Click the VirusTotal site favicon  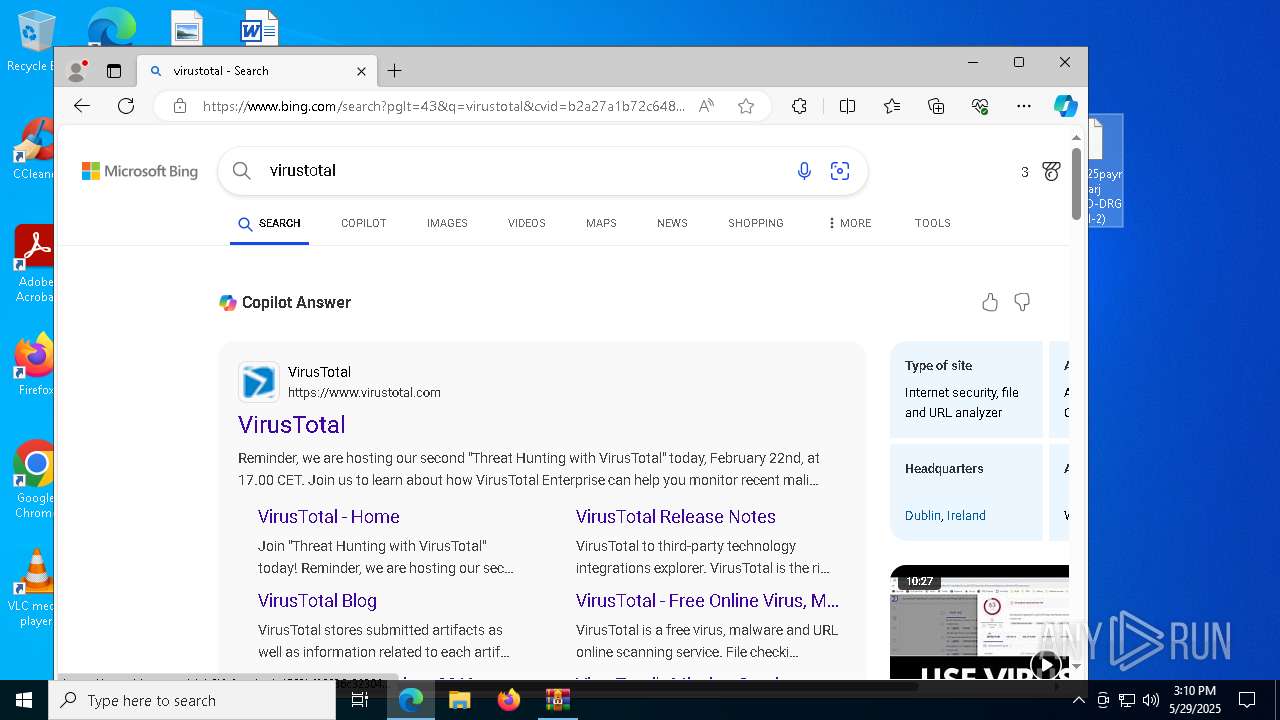259,382
